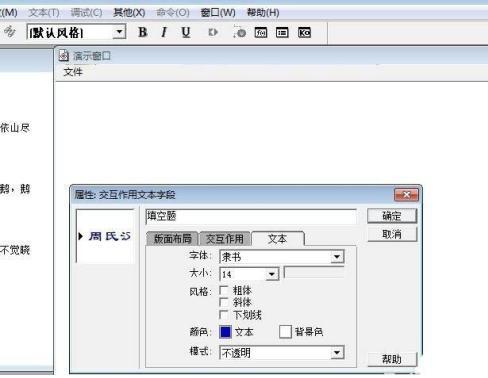Screen dimensions: 488x378
Task: Open the 其他(X) menu
Action: pyautogui.click(x=129, y=13)
